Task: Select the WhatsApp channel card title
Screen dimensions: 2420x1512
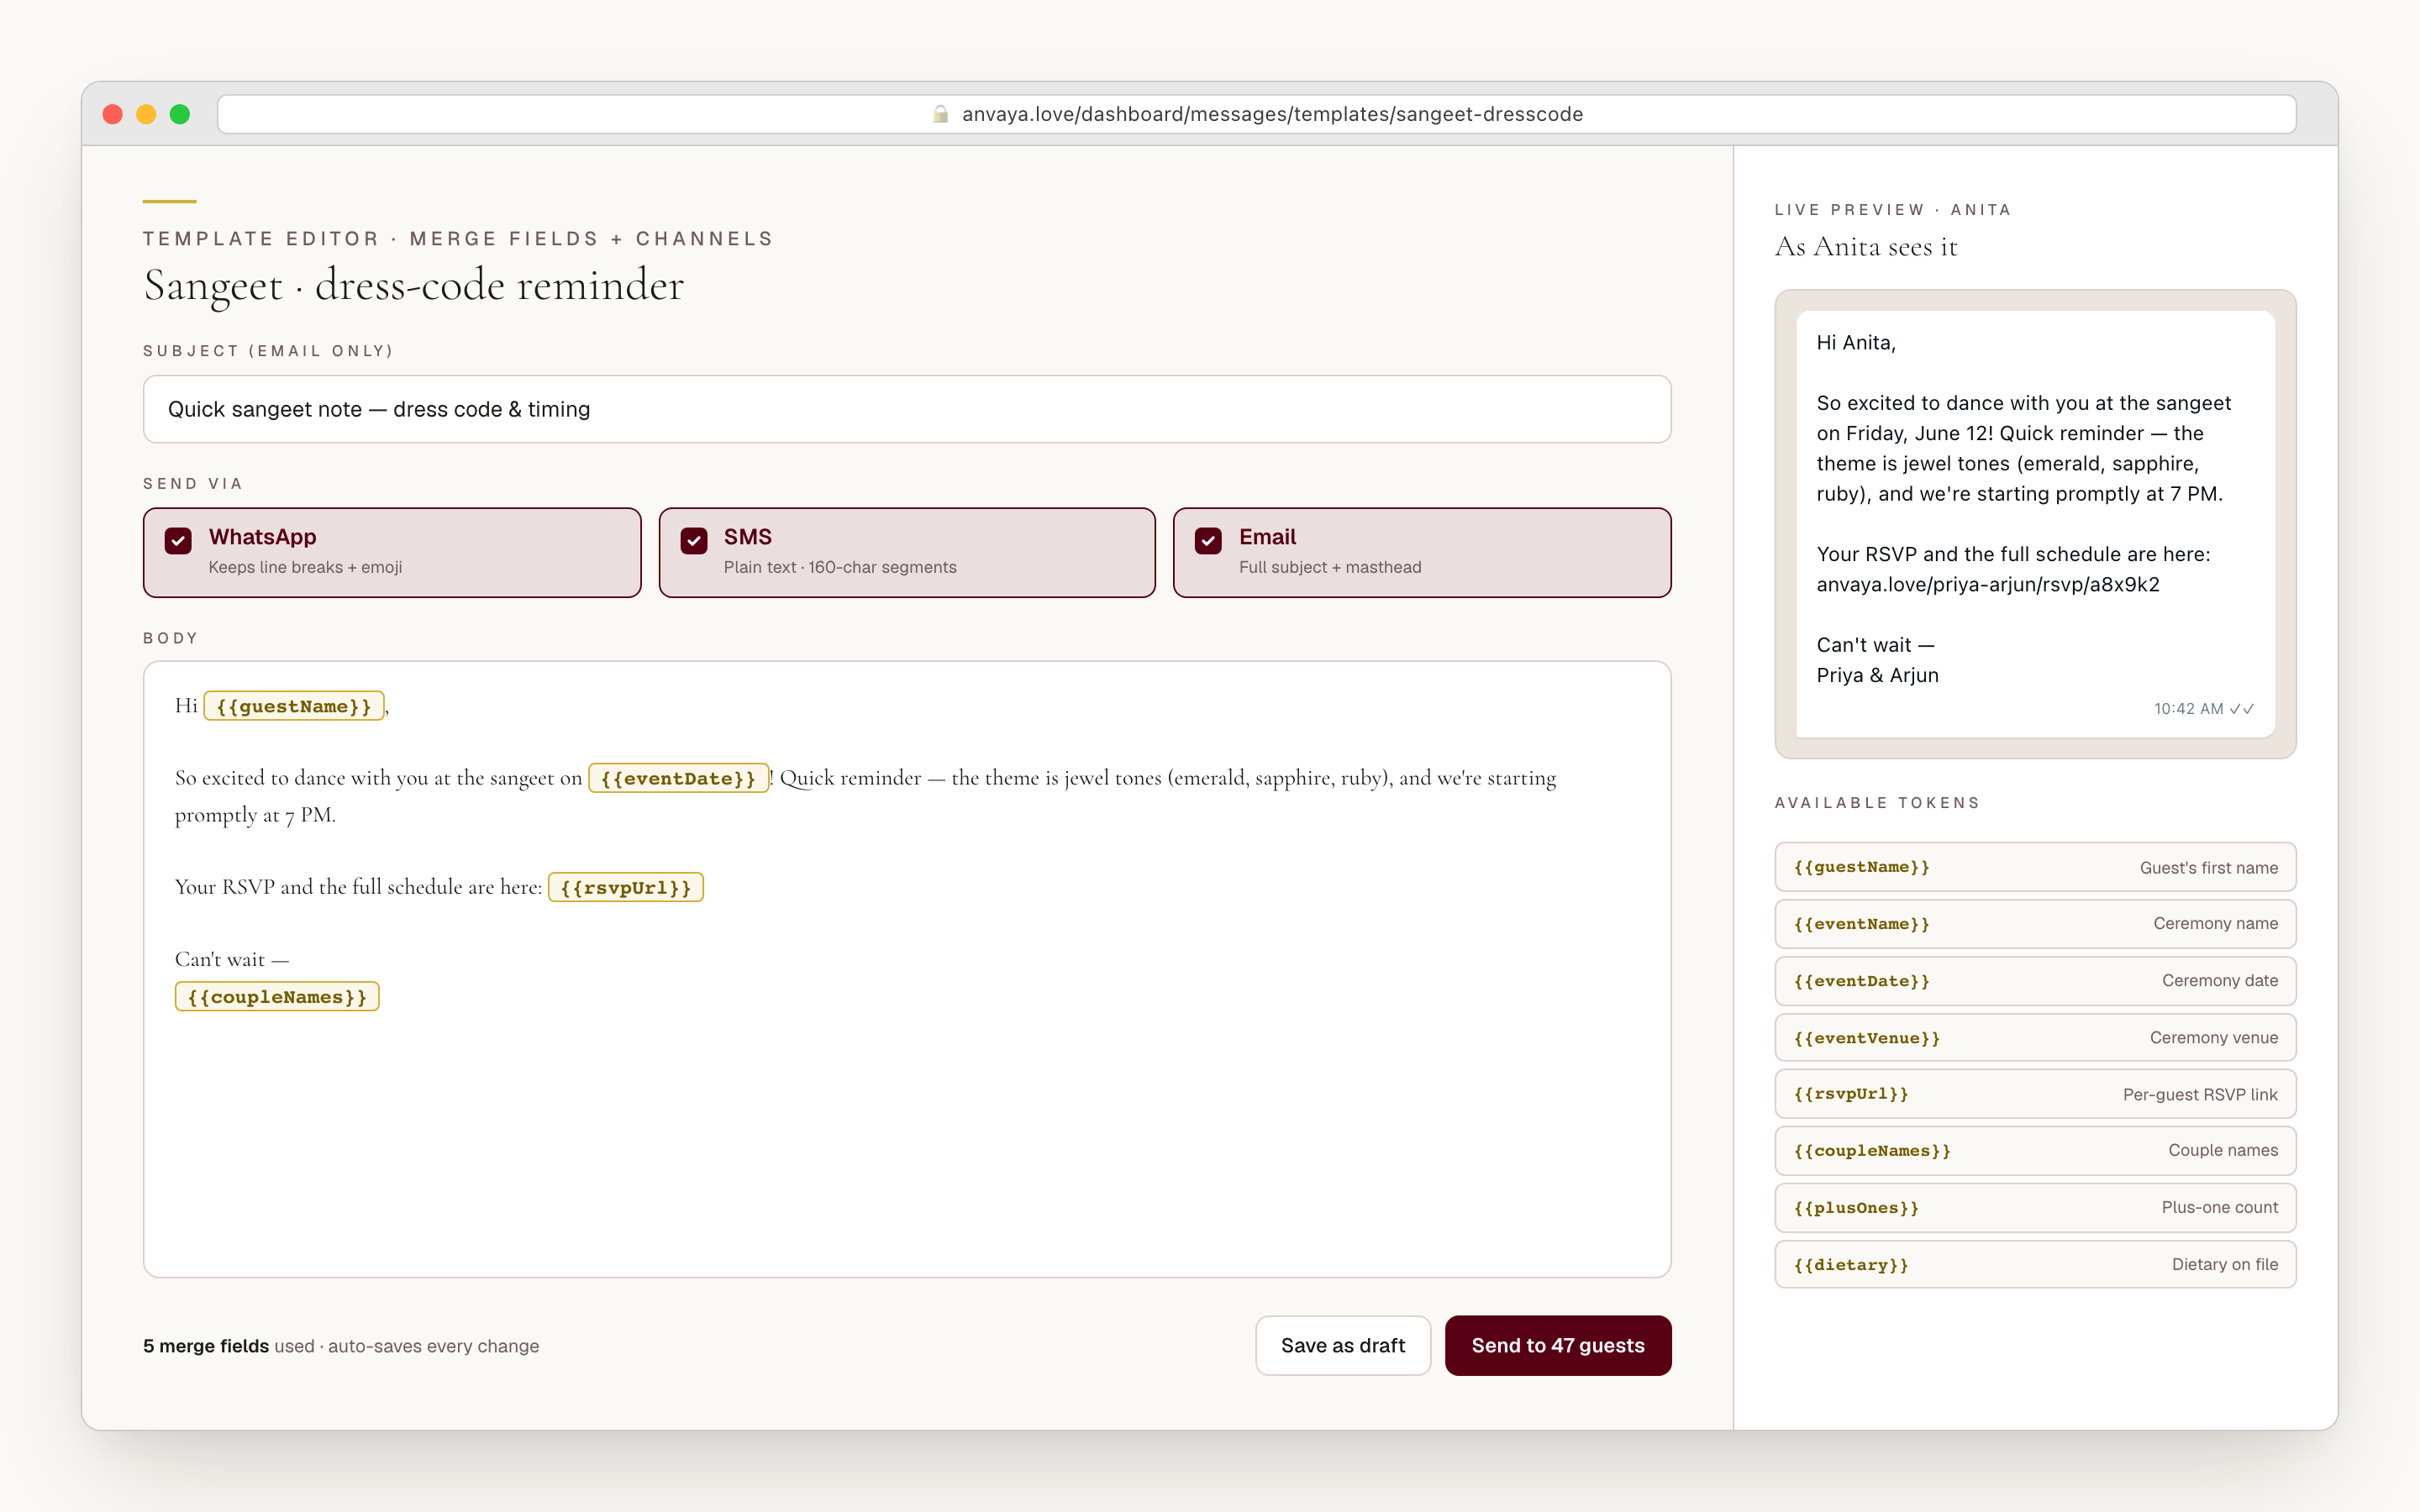Action: coord(262,537)
